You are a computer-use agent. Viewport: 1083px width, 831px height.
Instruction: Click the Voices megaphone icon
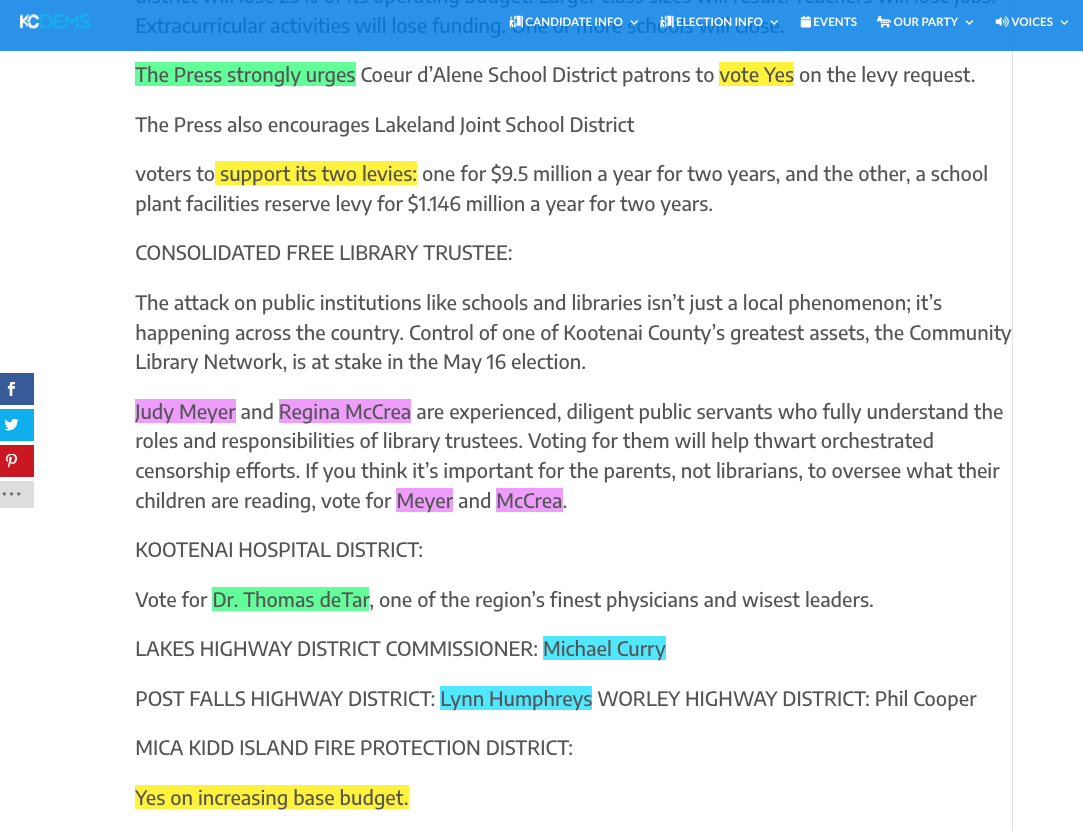[1001, 22]
